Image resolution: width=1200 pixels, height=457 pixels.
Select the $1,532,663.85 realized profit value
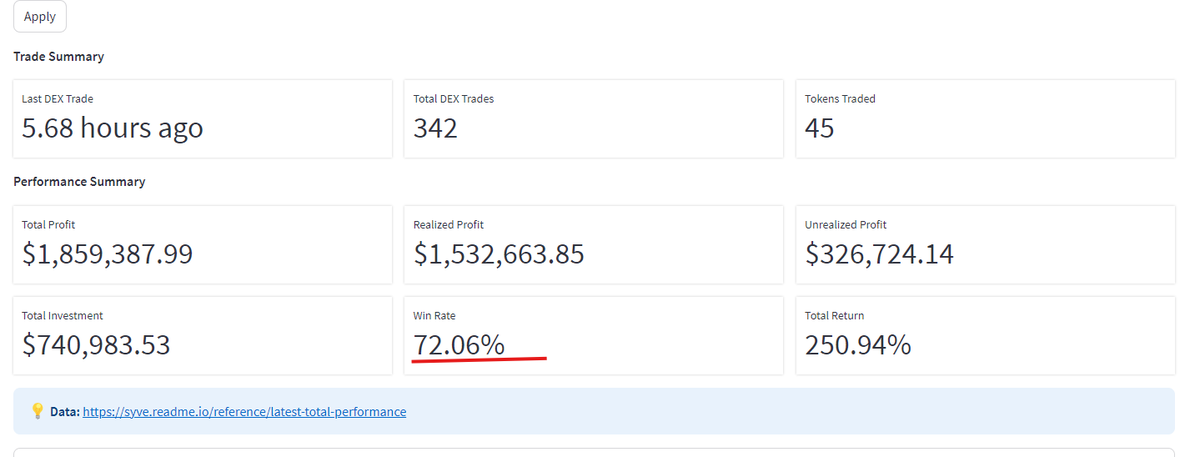point(499,254)
